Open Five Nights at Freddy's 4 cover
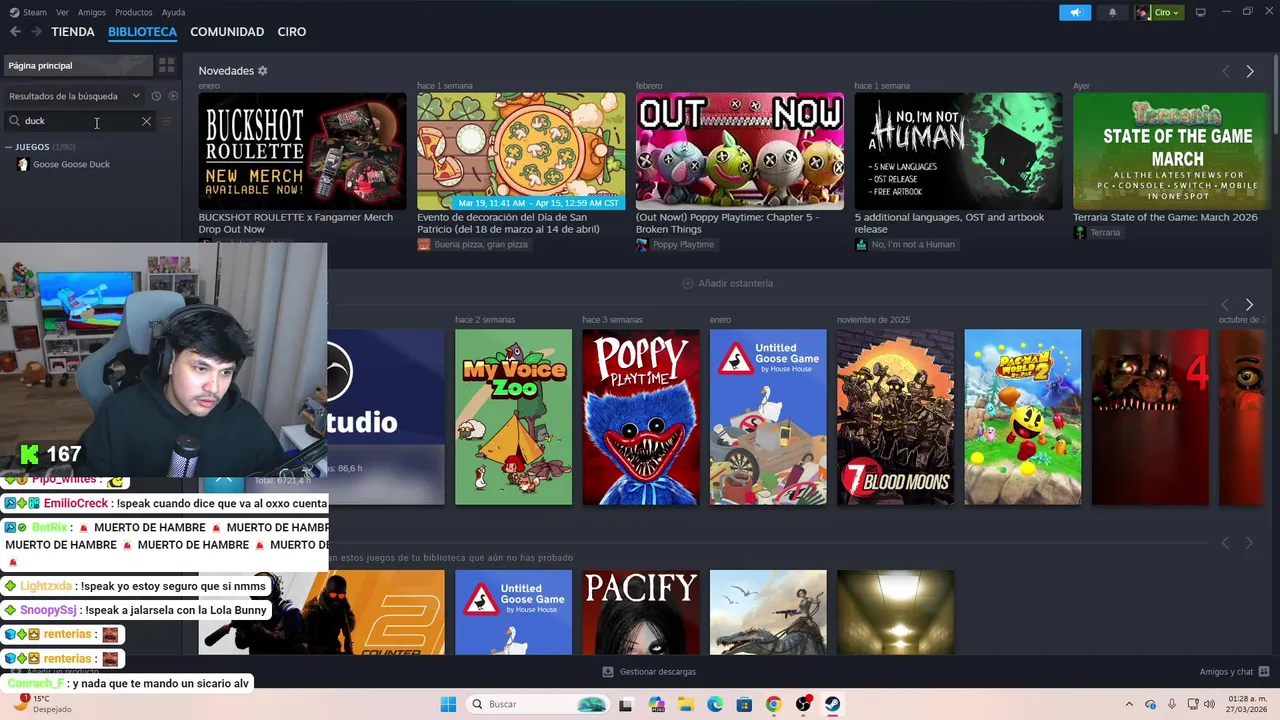This screenshot has height=720, width=1280. (x=1150, y=417)
